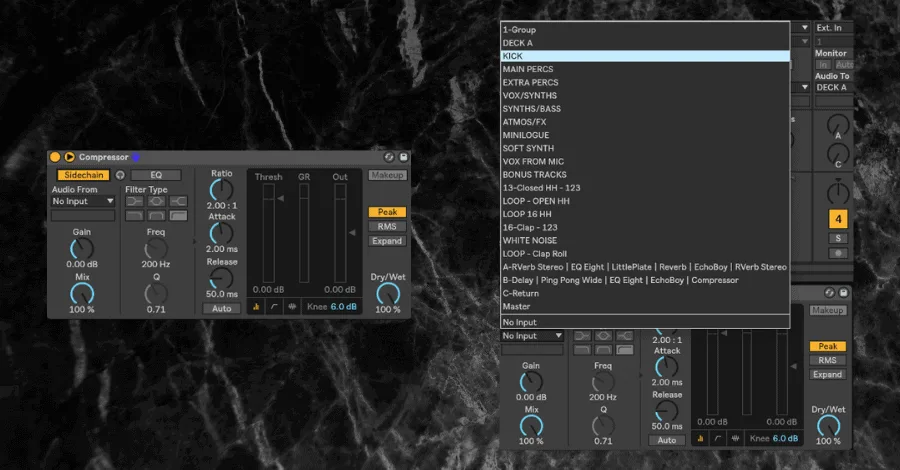Select highpass filter type in left Compressor
This screenshot has width=900, height=470.
(x=179, y=215)
